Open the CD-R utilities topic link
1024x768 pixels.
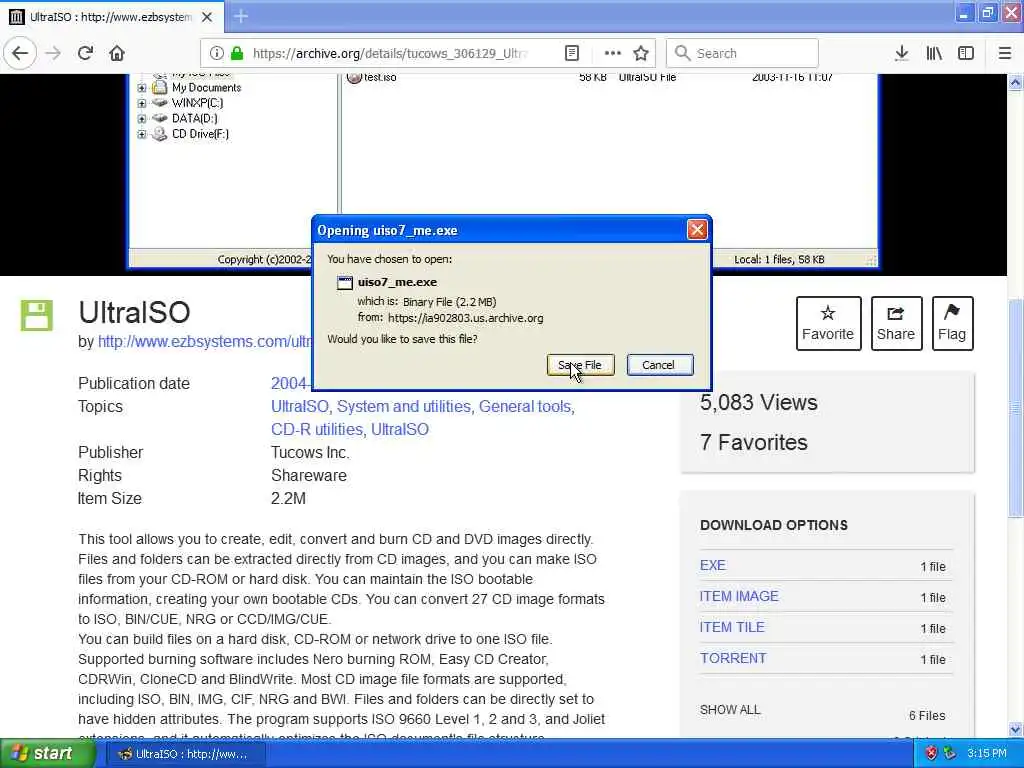tap(317, 429)
